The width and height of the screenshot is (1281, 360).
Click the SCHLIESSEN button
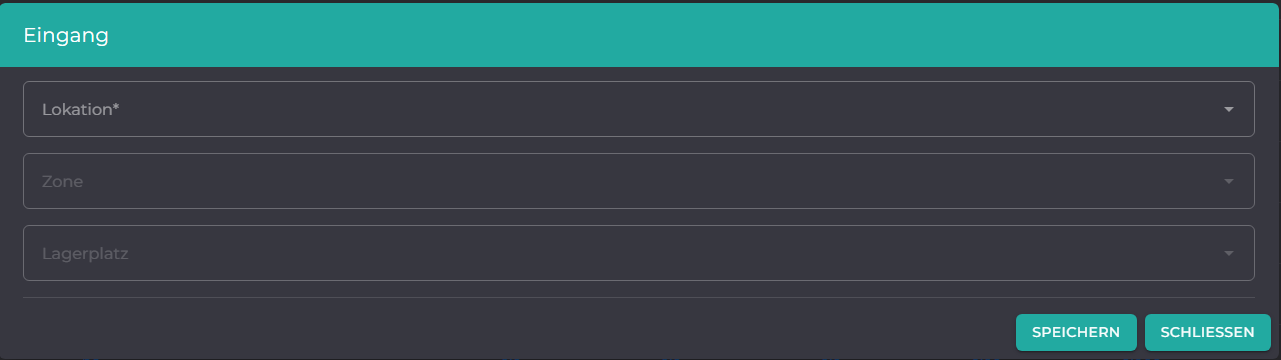coord(1207,332)
